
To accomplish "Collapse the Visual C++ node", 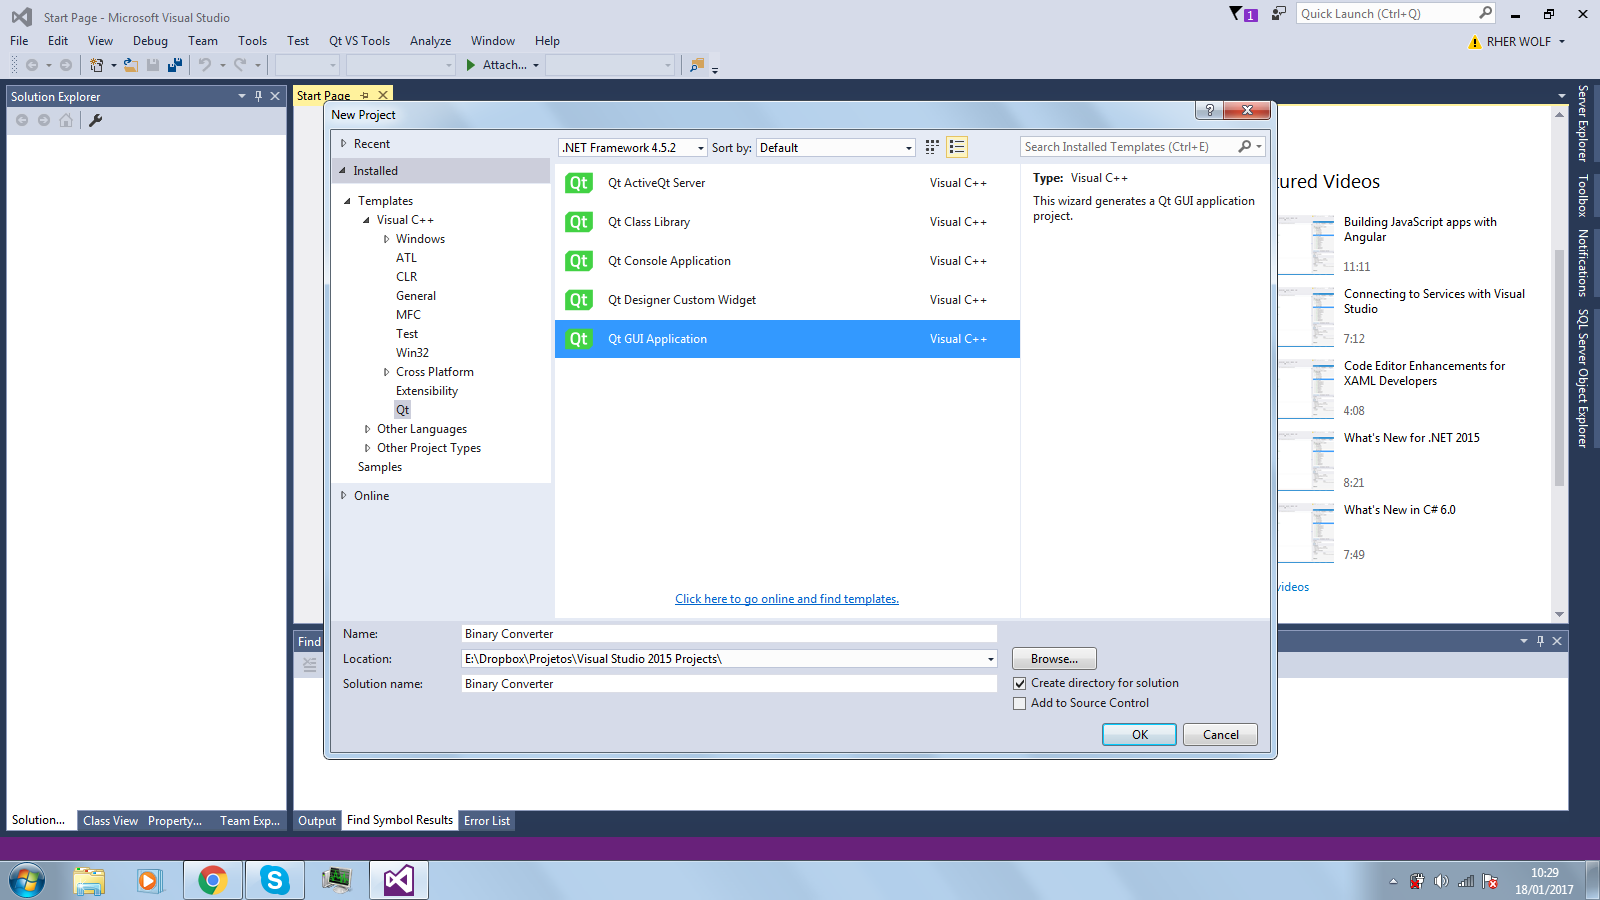I will click(366, 220).
